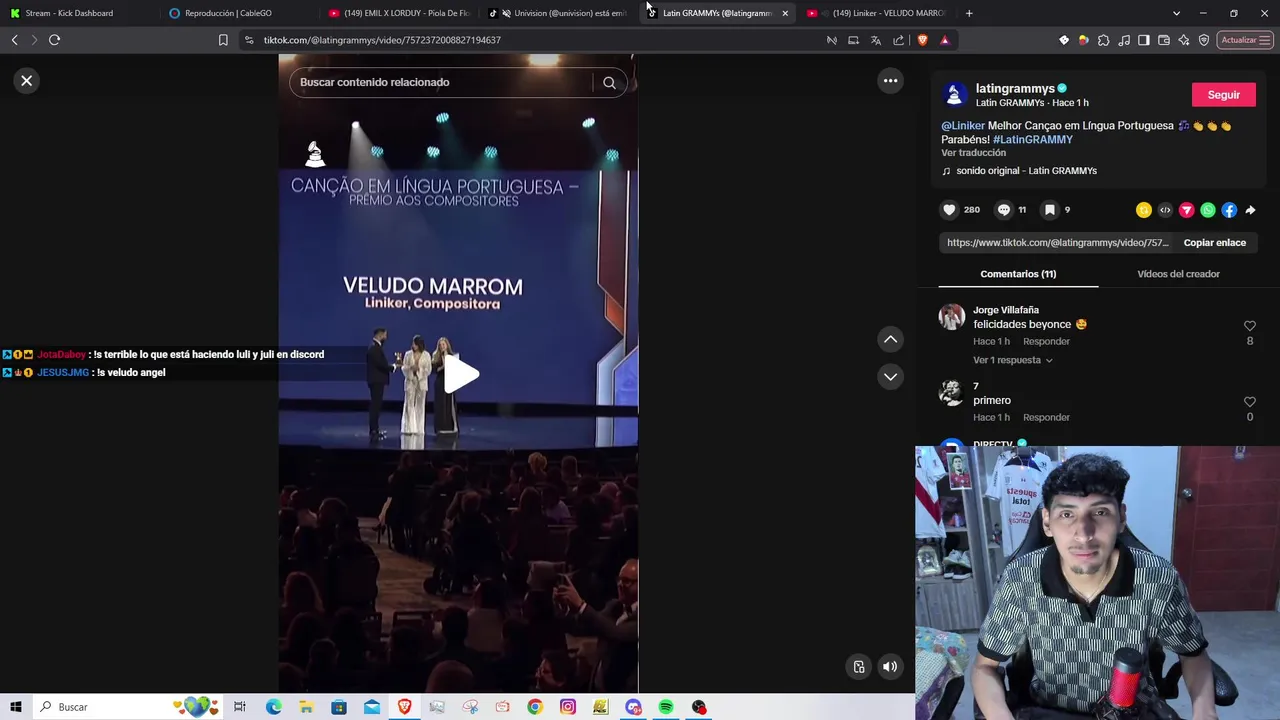Image resolution: width=1280 pixels, height=720 pixels.
Task: Open Instagram from the taskbar
Action: [x=568, y=707]
